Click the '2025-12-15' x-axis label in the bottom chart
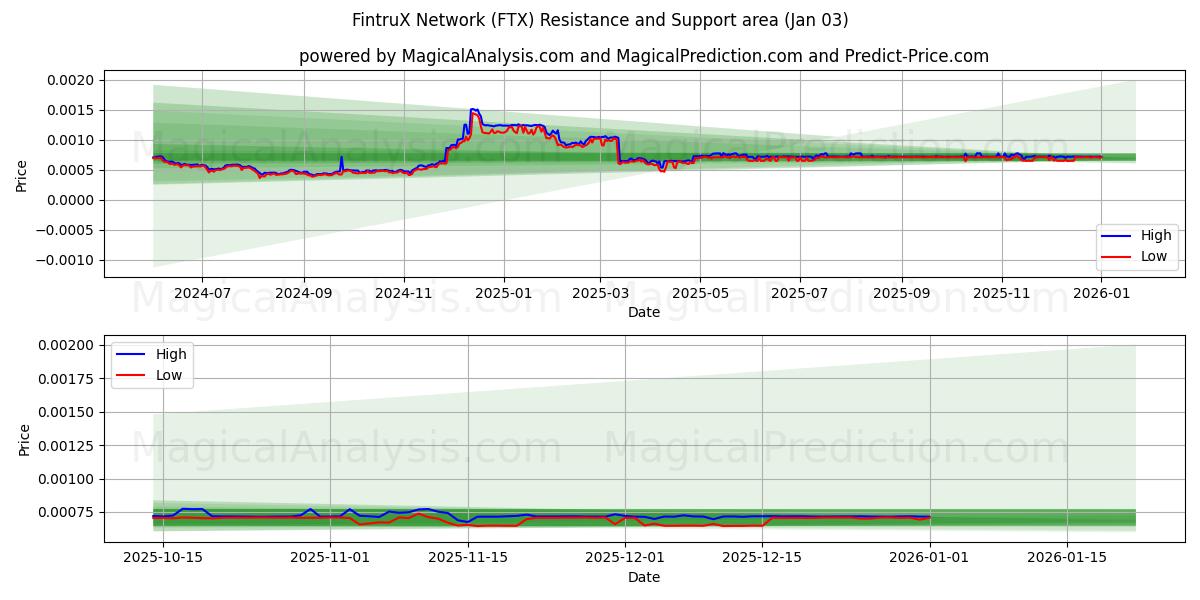Viewport: 1200px width, 600px height. 762,558
